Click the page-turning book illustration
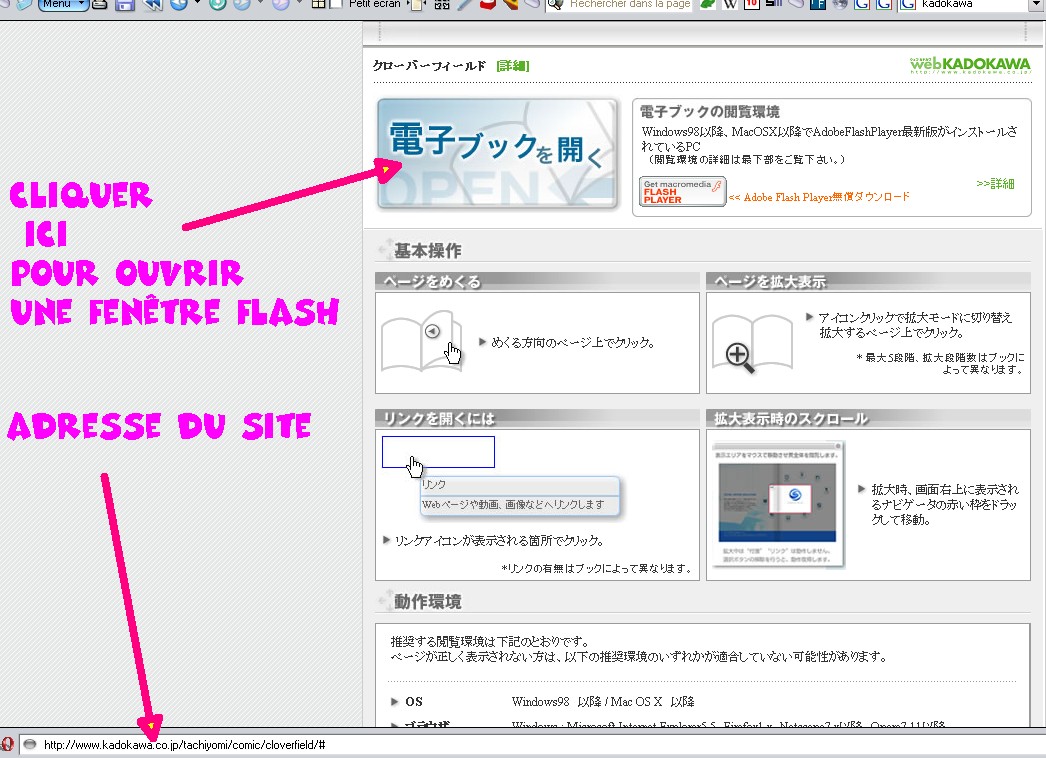Viewport: 1046px width, 758px height. [422, 341]
